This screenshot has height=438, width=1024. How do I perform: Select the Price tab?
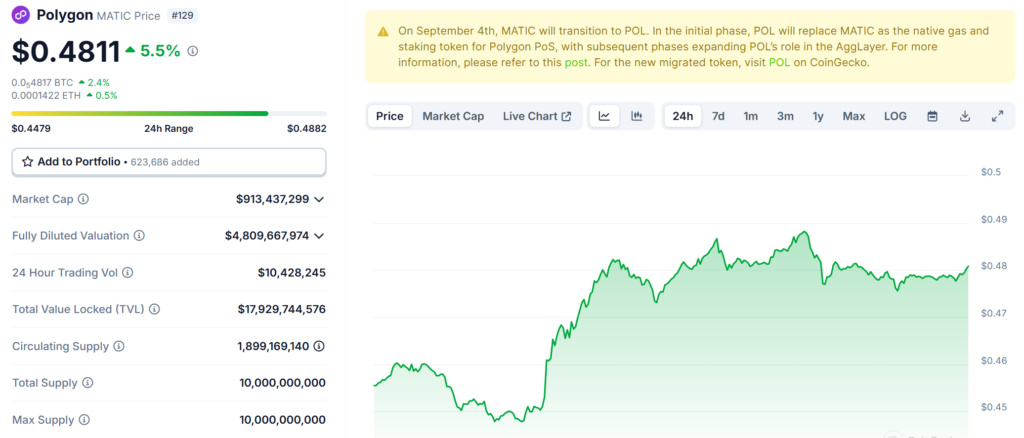coord(389,116)
